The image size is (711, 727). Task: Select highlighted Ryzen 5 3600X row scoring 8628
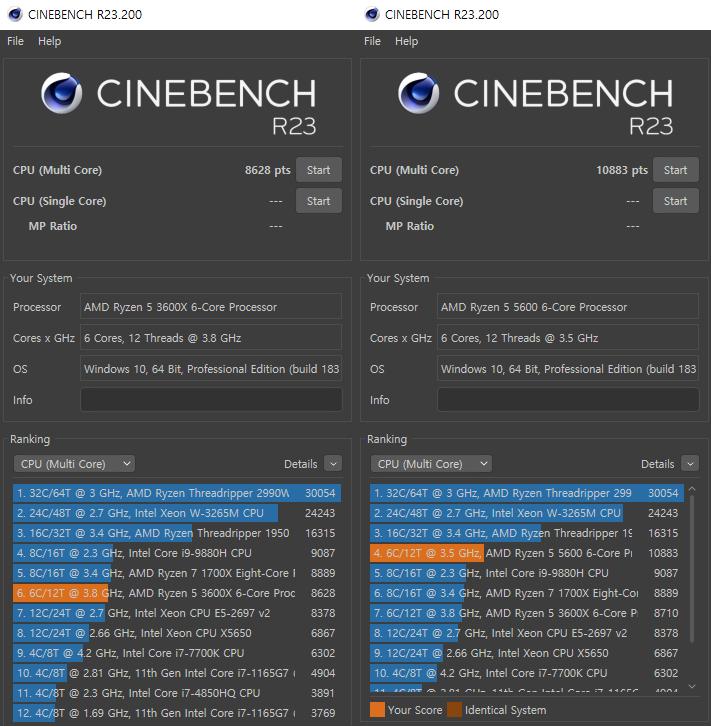[x=177, y=593]
